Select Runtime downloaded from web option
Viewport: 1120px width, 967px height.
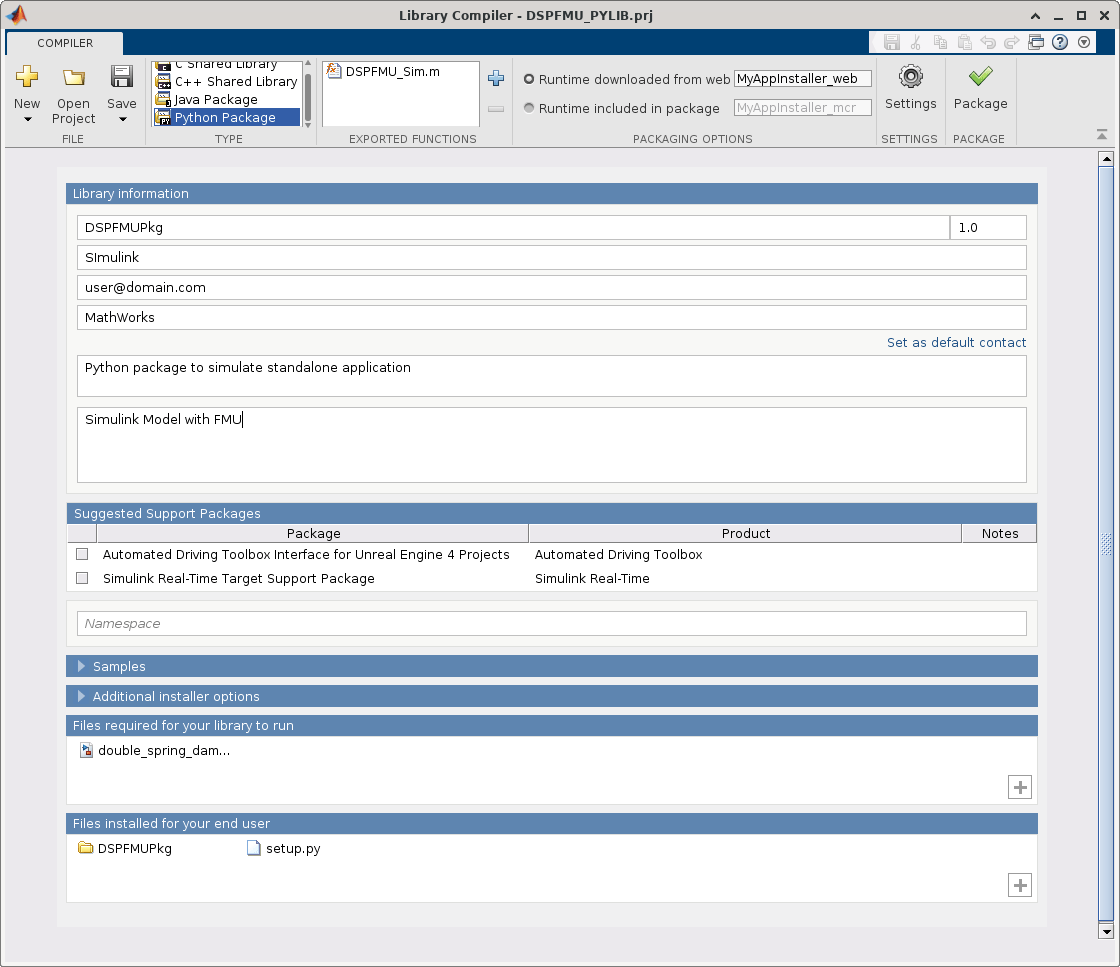point(529,79)
